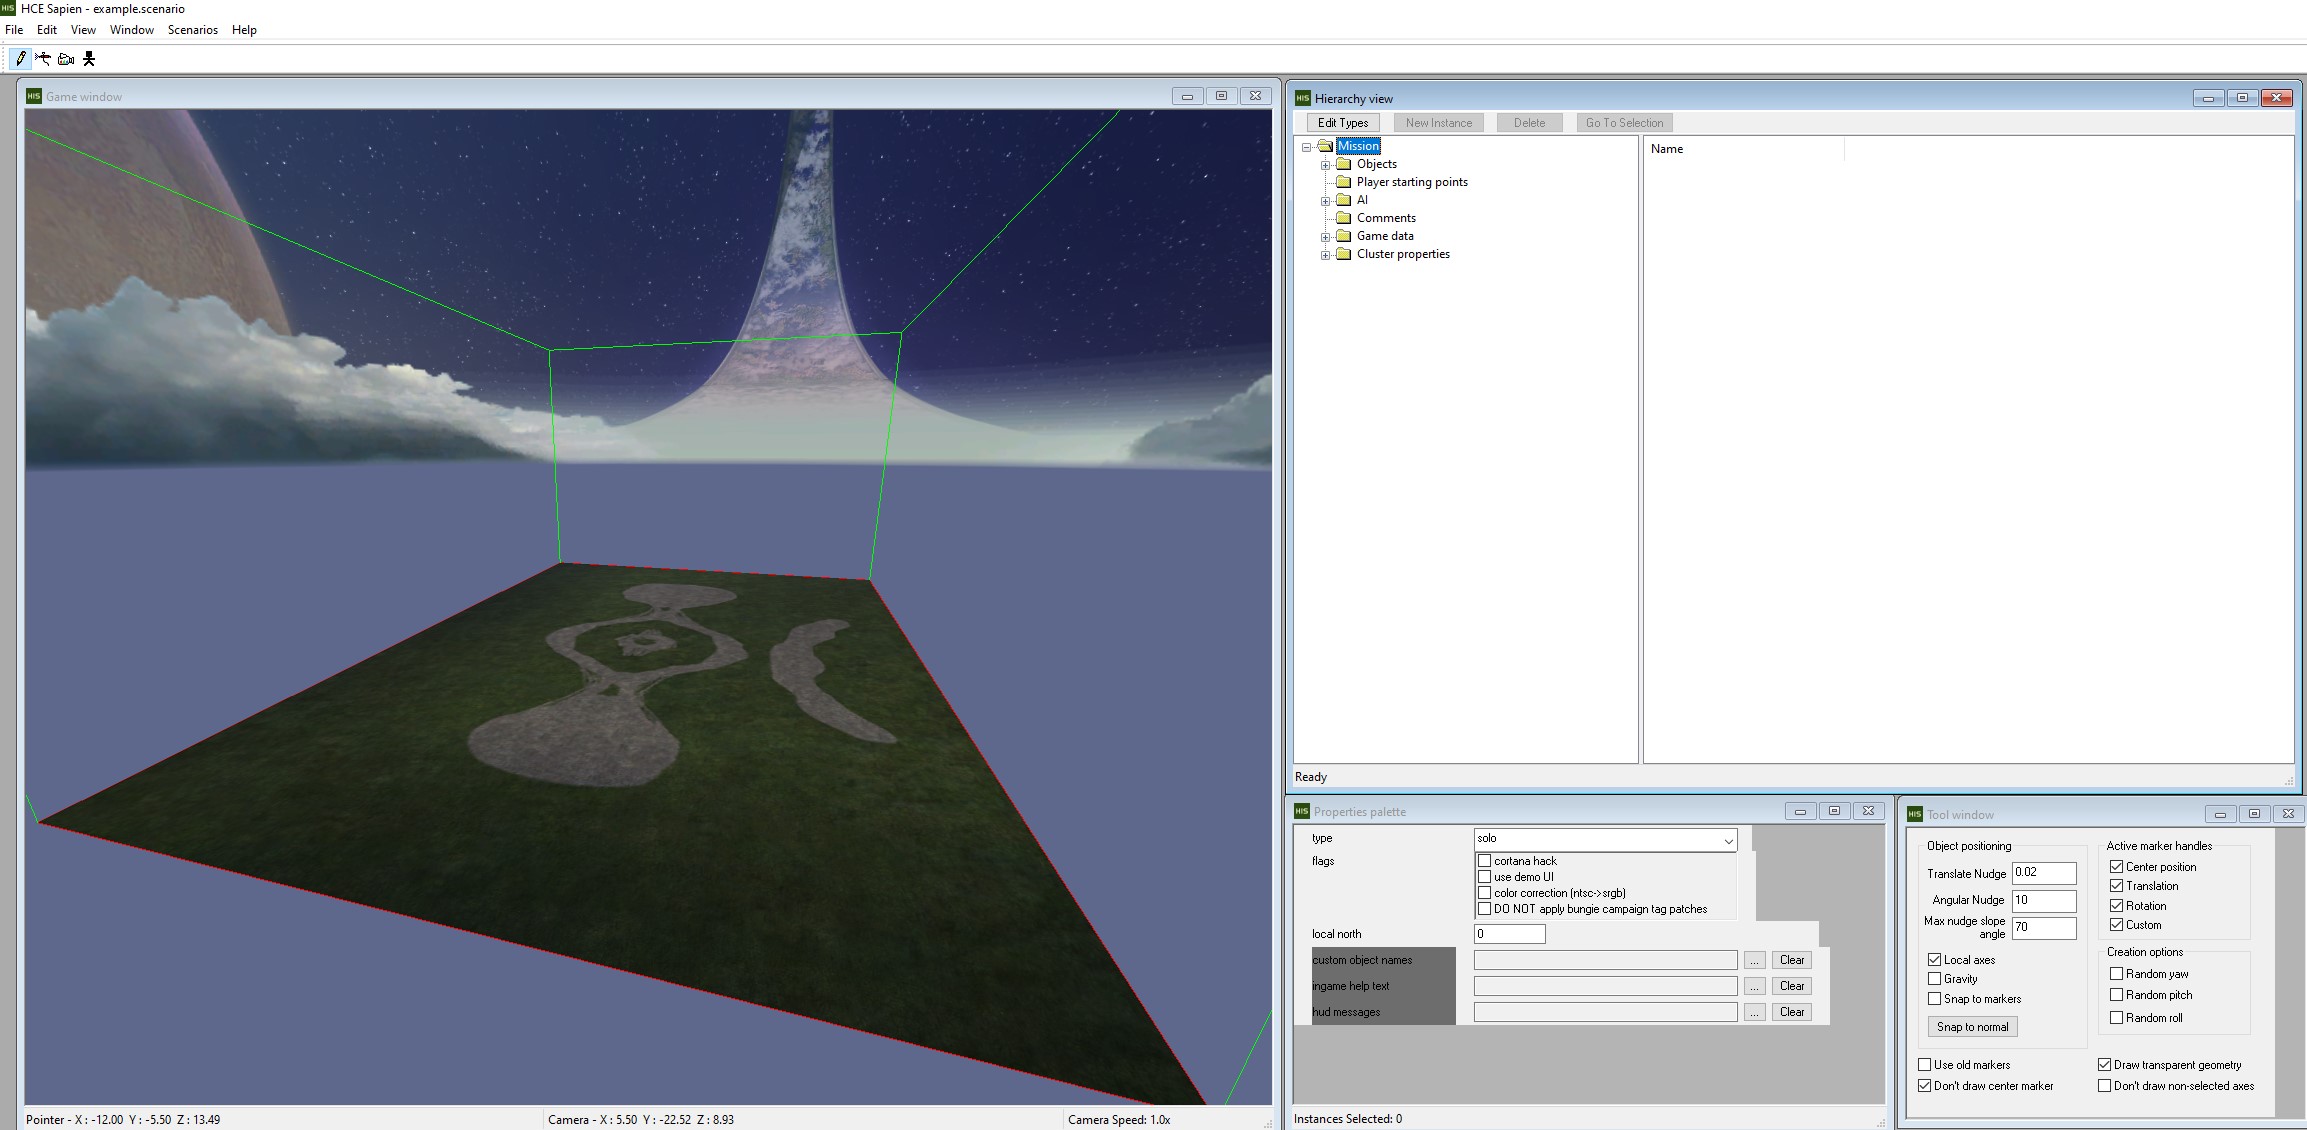Enable the Gravity checkbox
Viewport: 2307px width, 1130px height.
pyautogui.click(x=1934, y=979)
